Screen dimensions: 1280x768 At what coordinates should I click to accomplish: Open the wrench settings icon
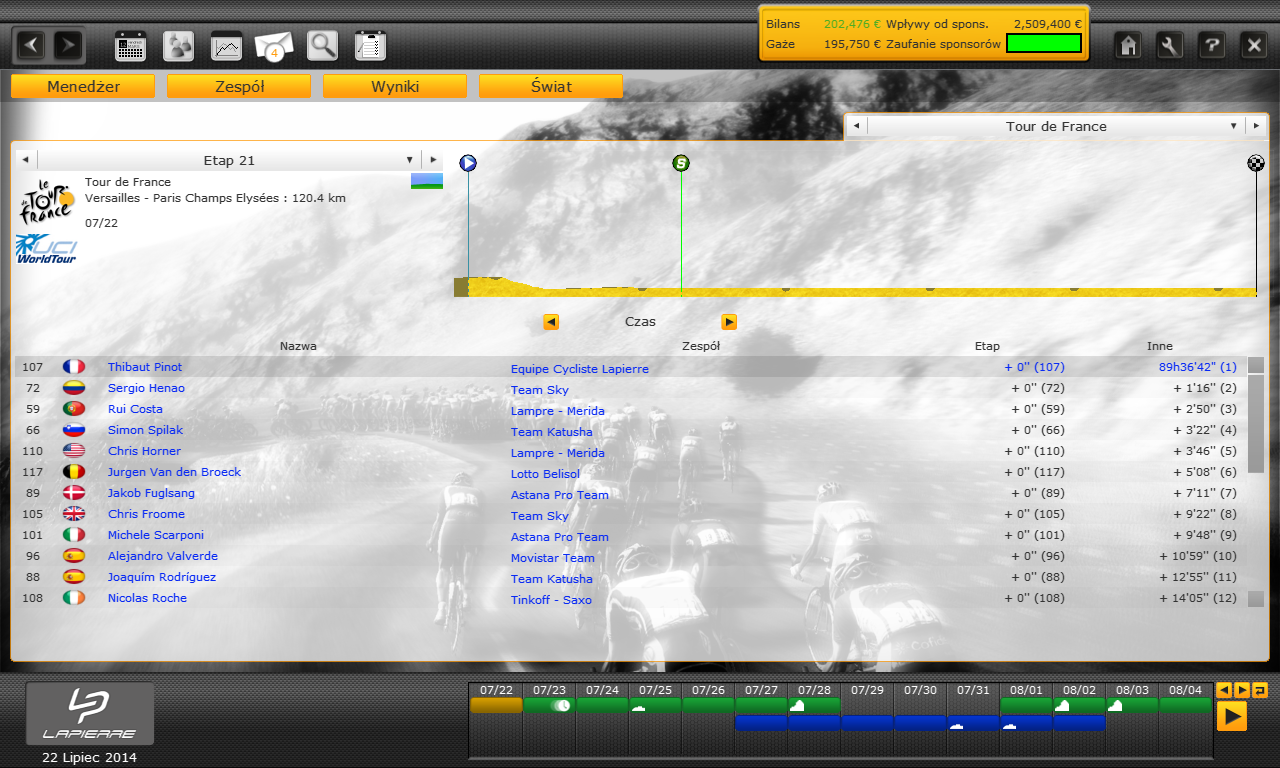click(x=1170, y=45)
